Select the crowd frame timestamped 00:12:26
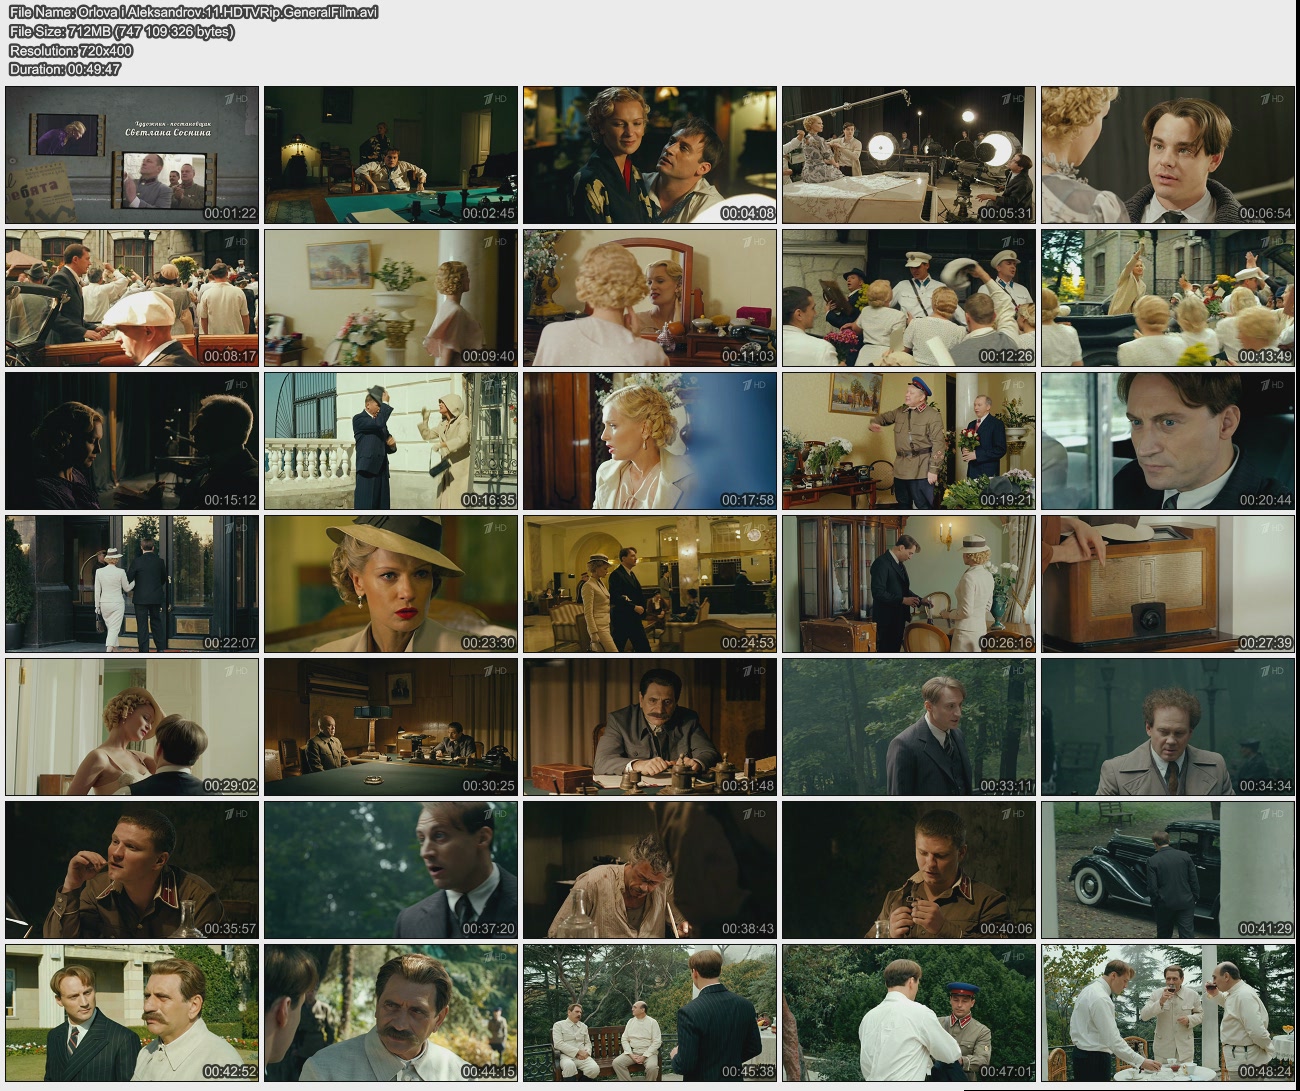Viewport: 1300px width, 1091px height. point(909,298)
